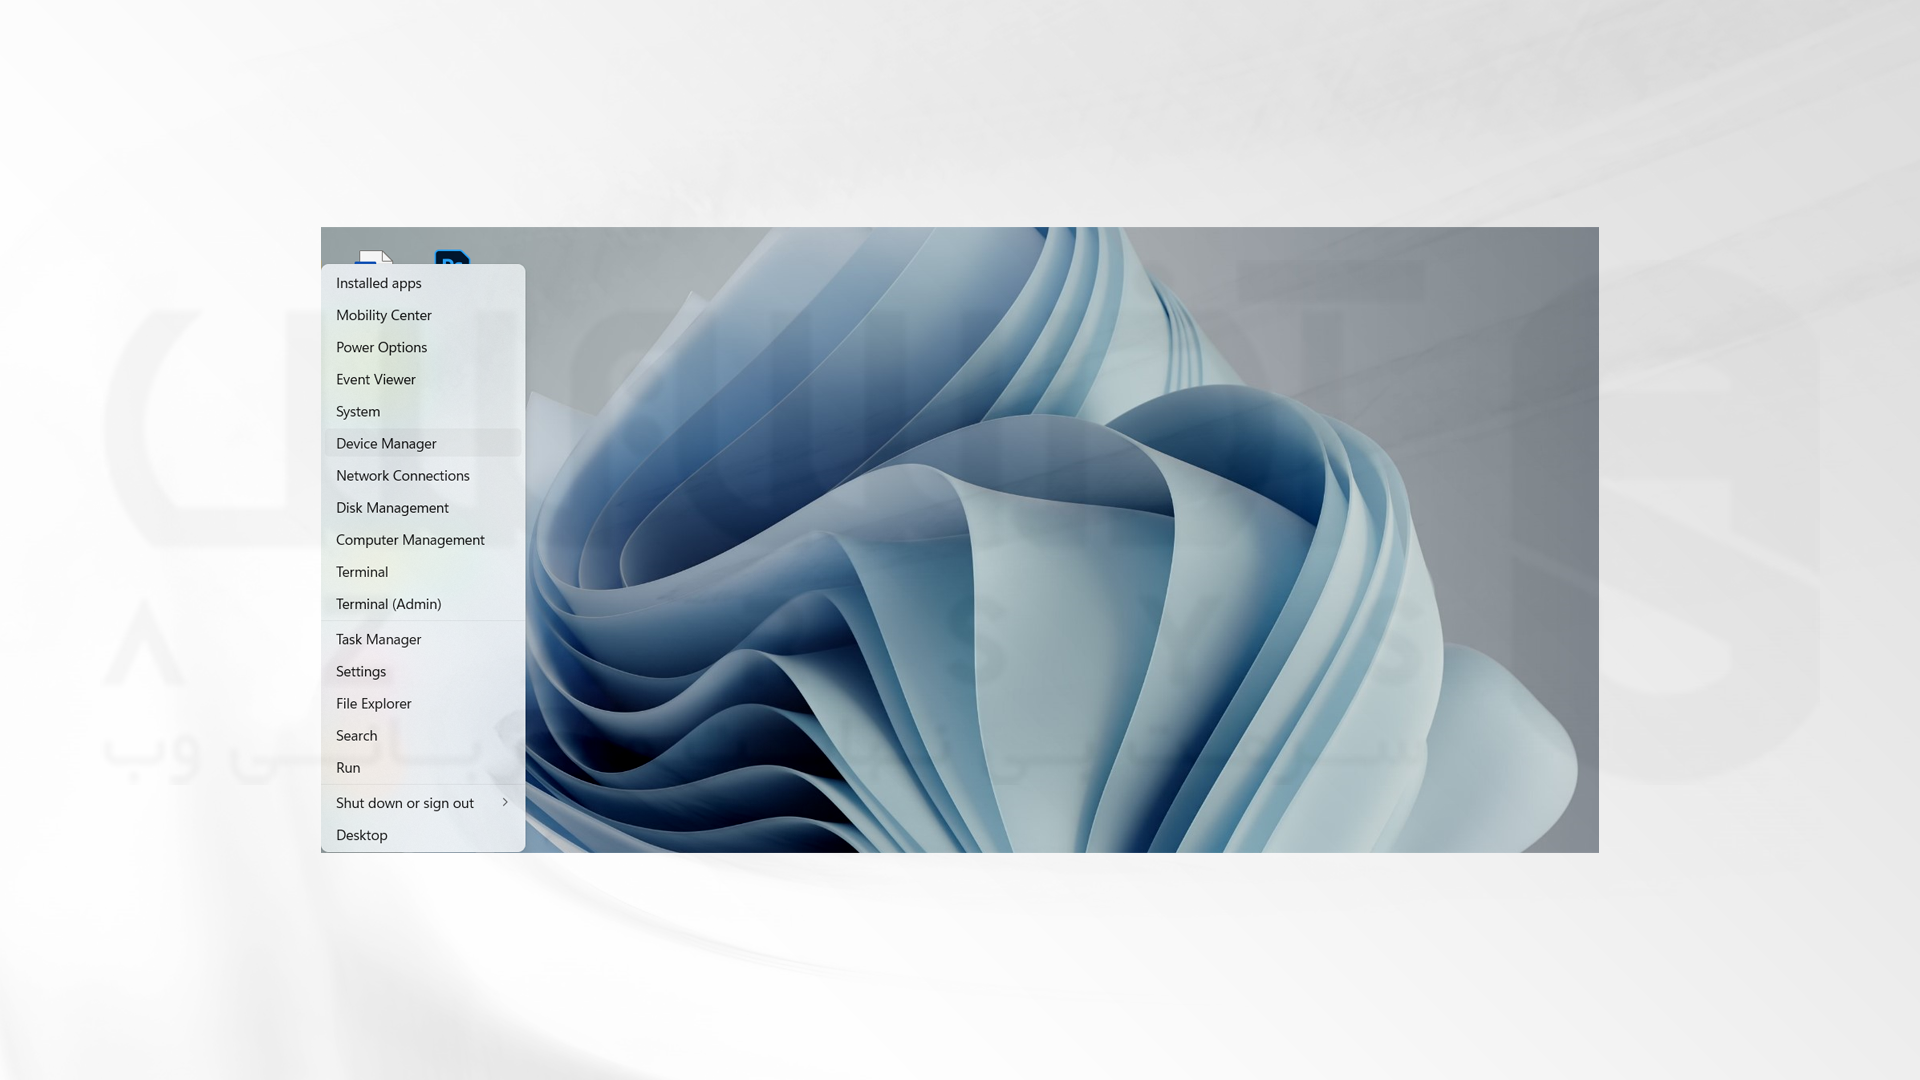Expand Shut down or sign out submenu
This screenshot has height=1080, width=1920.
505,802
